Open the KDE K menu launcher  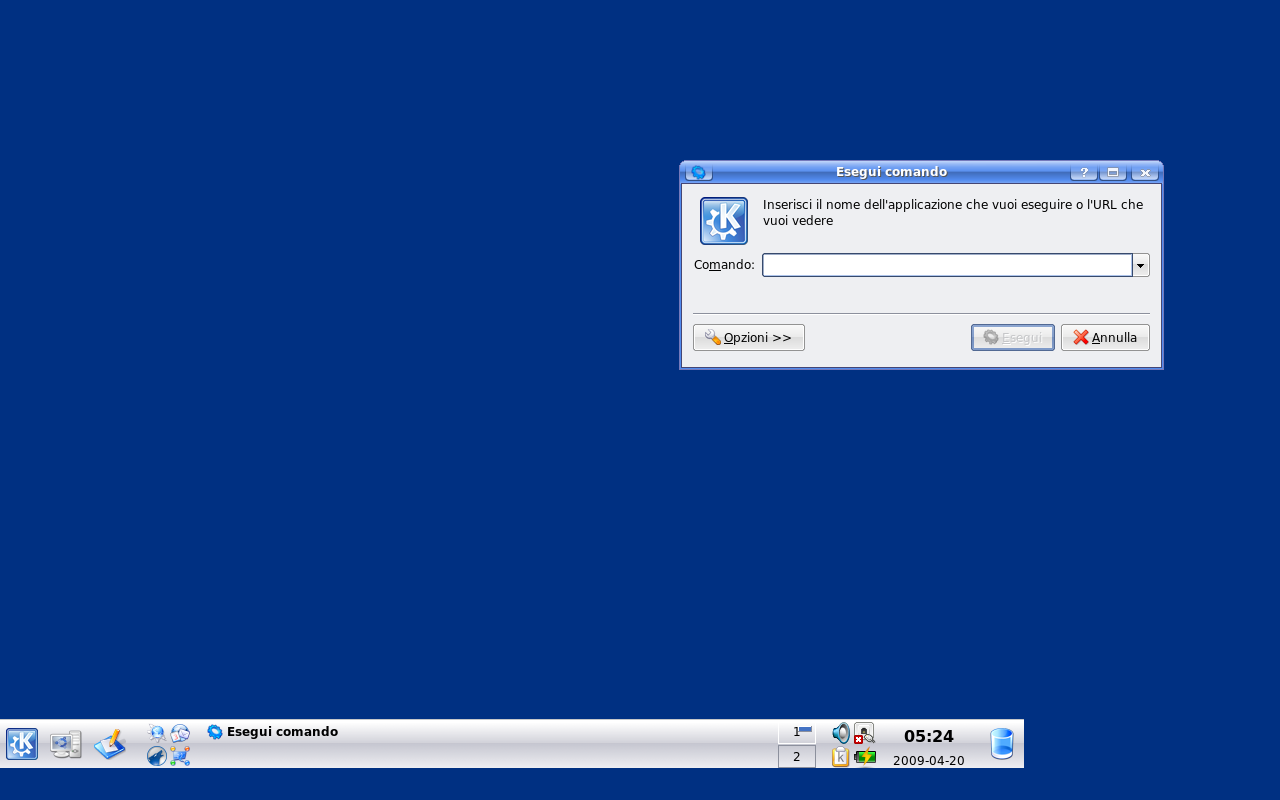click(22, 744)
